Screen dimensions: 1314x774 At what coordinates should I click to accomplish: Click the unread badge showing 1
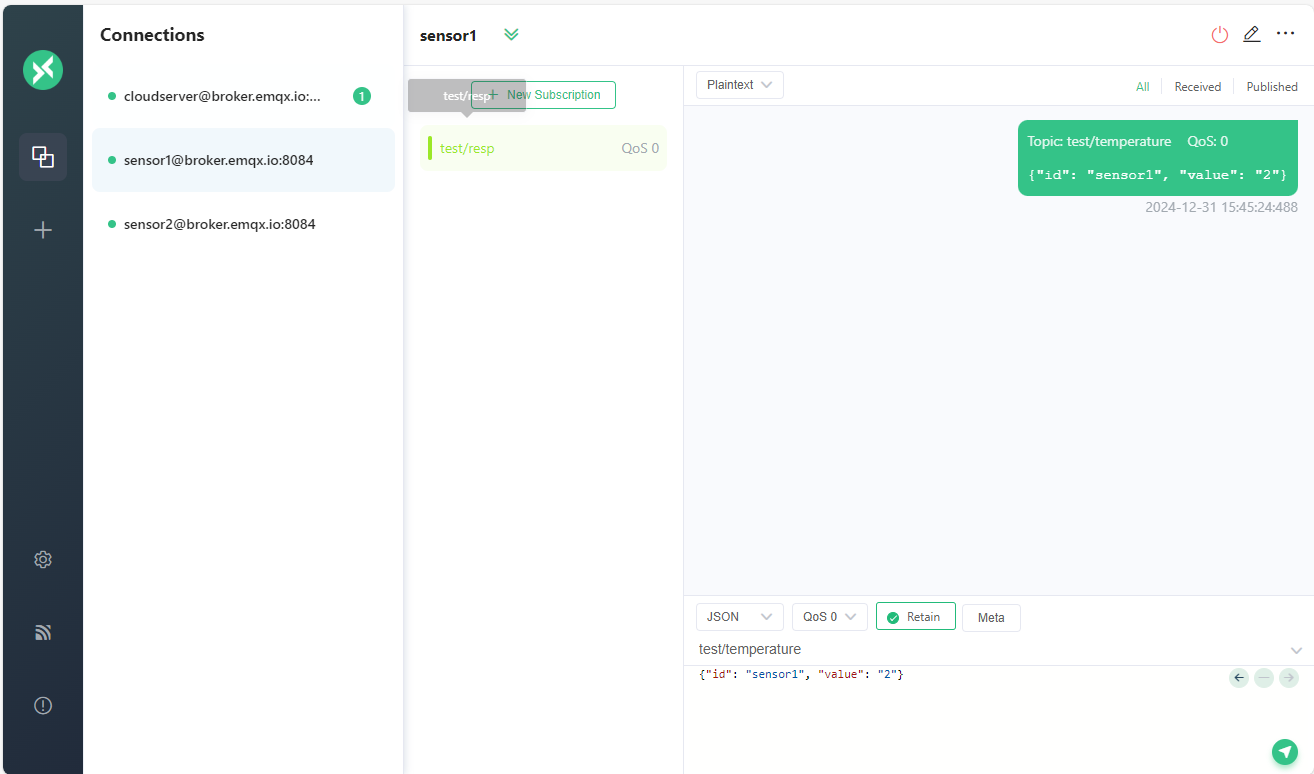tap(362, 96)
